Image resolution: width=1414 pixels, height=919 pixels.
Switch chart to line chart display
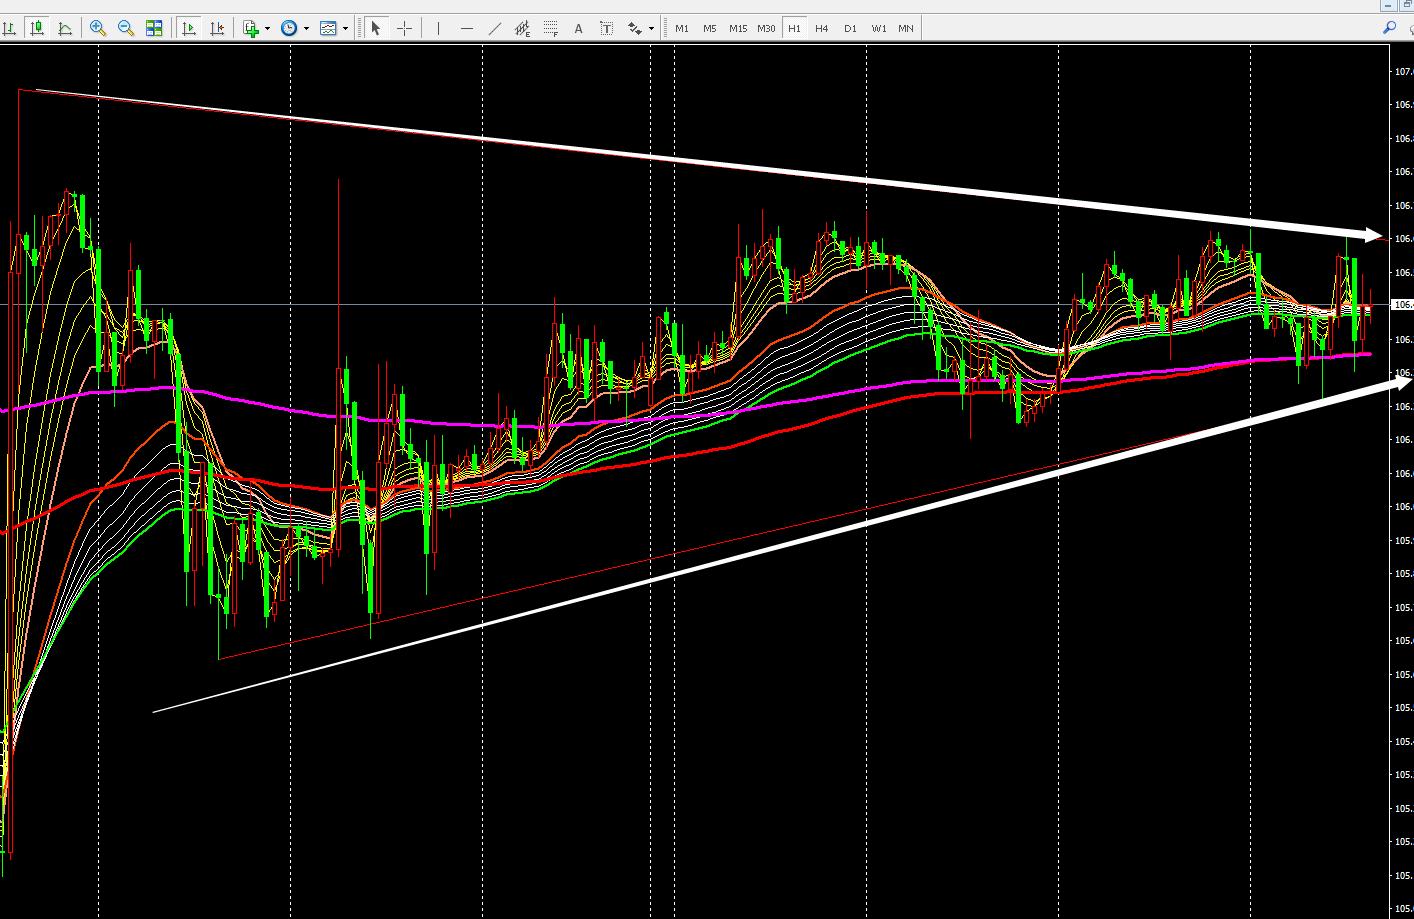pyautogui.click(x=65, y=28)
